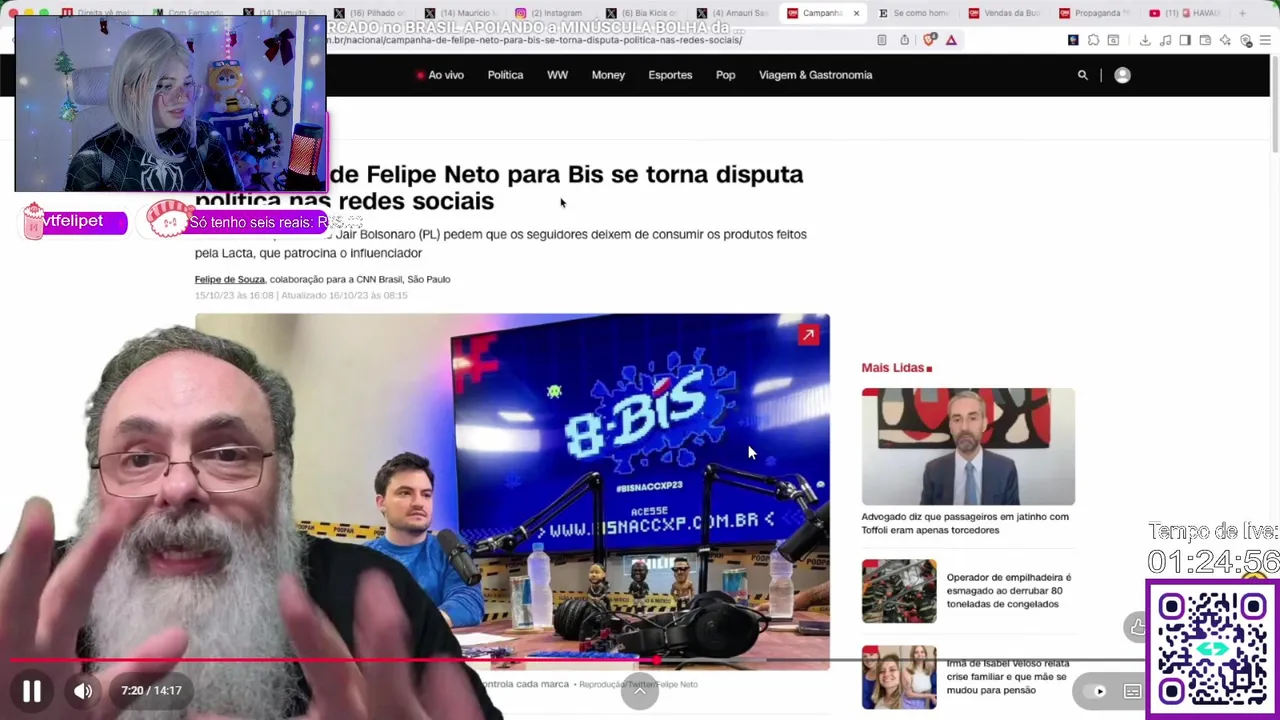Screen dimensions: 1280x720
Task: Open the downloads arrow icon in the toolbar
Action: (1145, 40)
